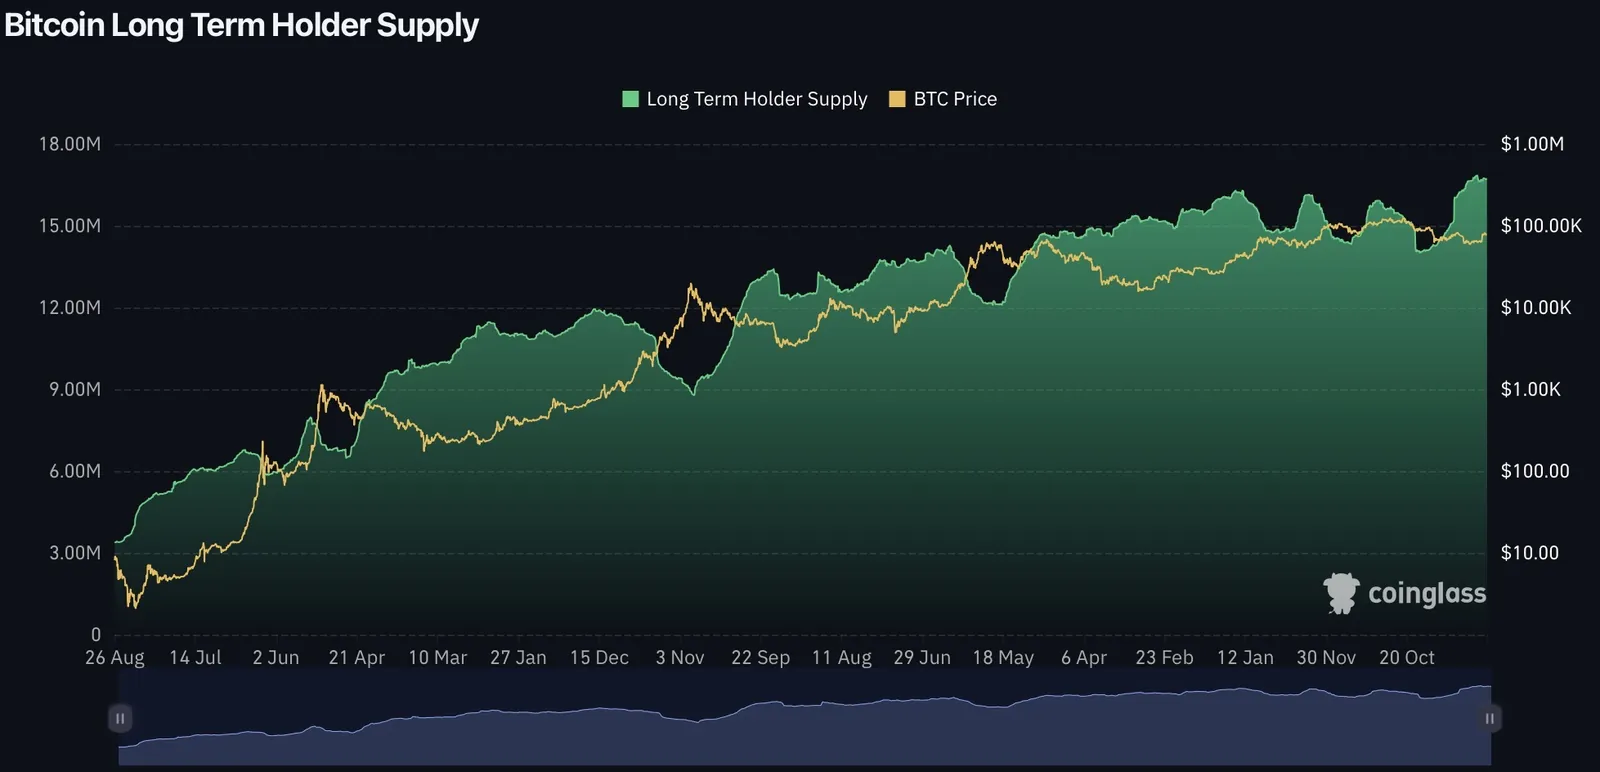Toggle the BTC Price legend series

pos(943,99)
